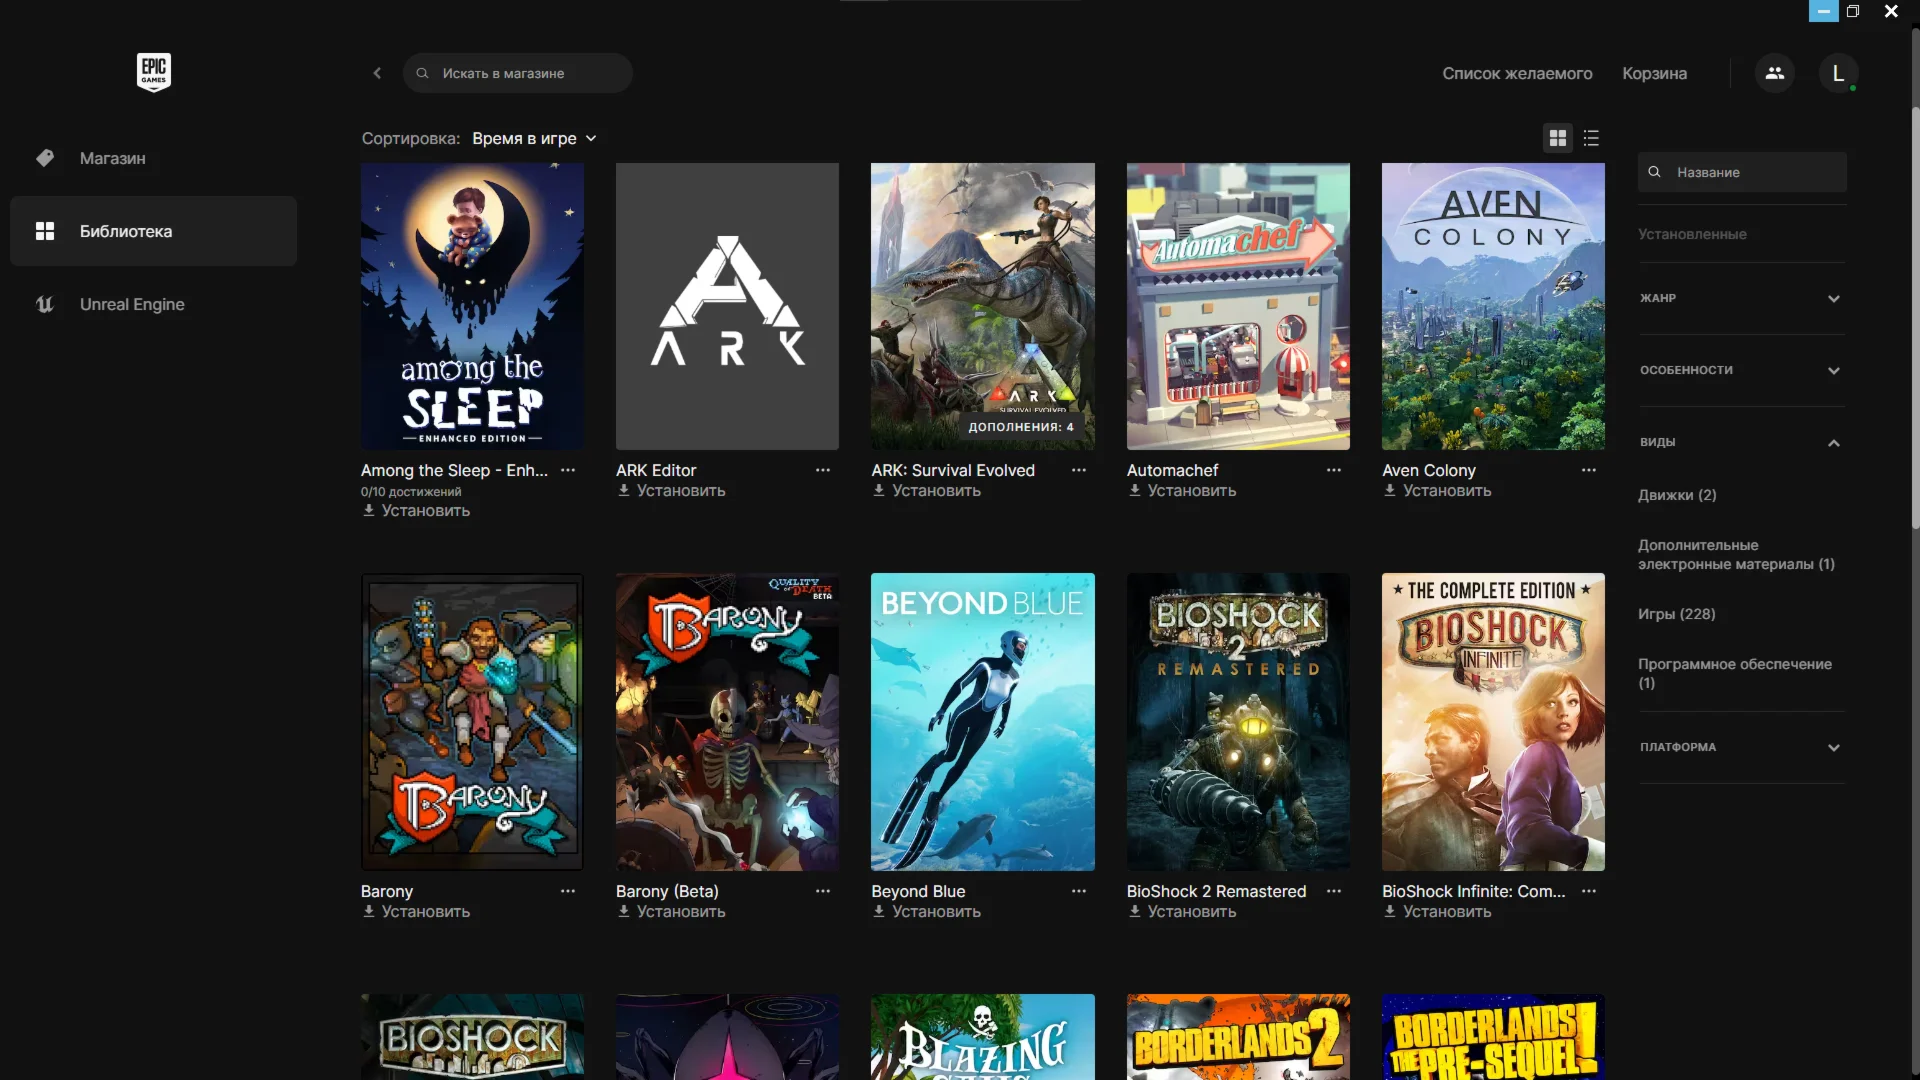
Task: Go to Магазин in the sidebar
Action: [x=112, y=158]
